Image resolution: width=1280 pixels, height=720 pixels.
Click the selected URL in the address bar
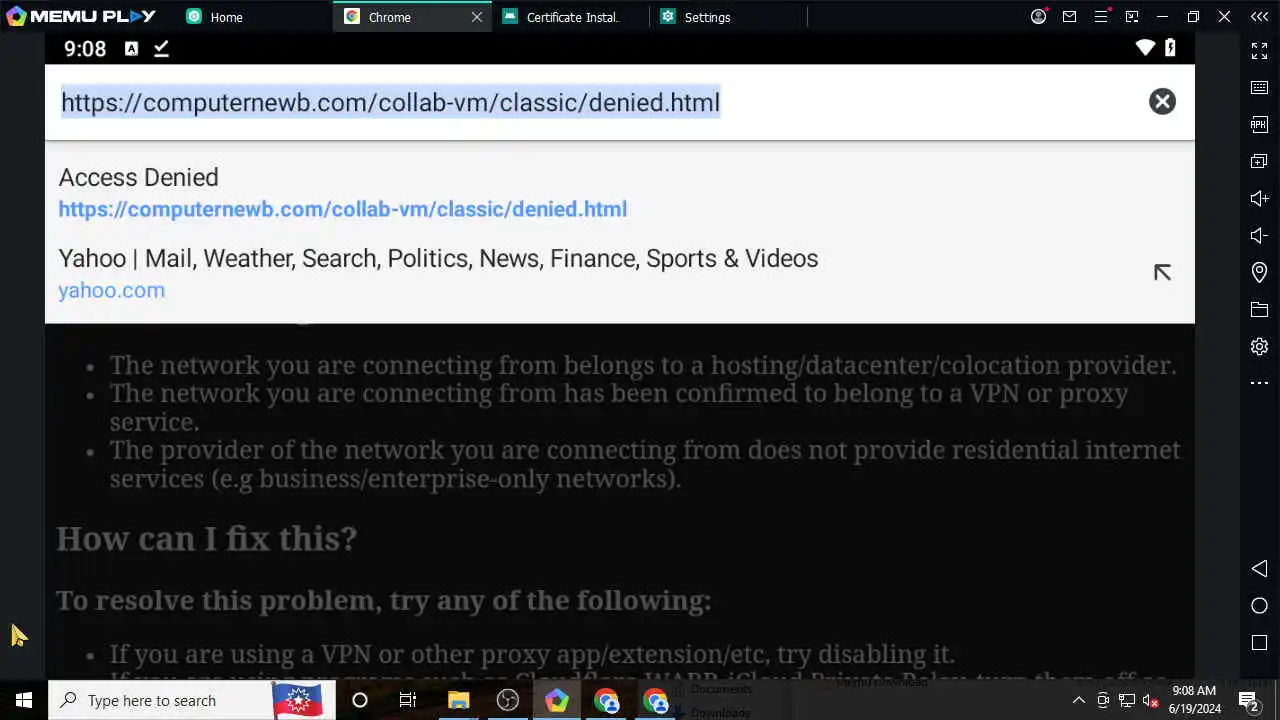pos(390,102)
